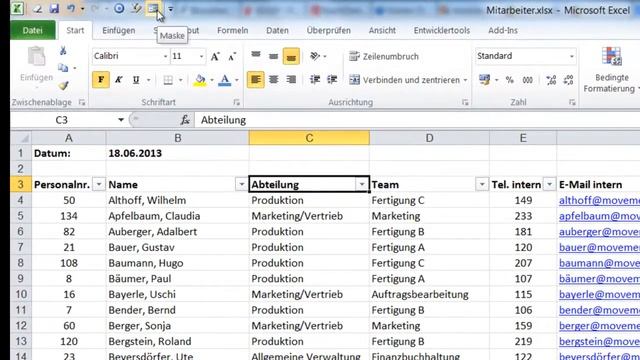Open althoff@ email link
Viewport: 640px width, 360px height.
(599, 200)
